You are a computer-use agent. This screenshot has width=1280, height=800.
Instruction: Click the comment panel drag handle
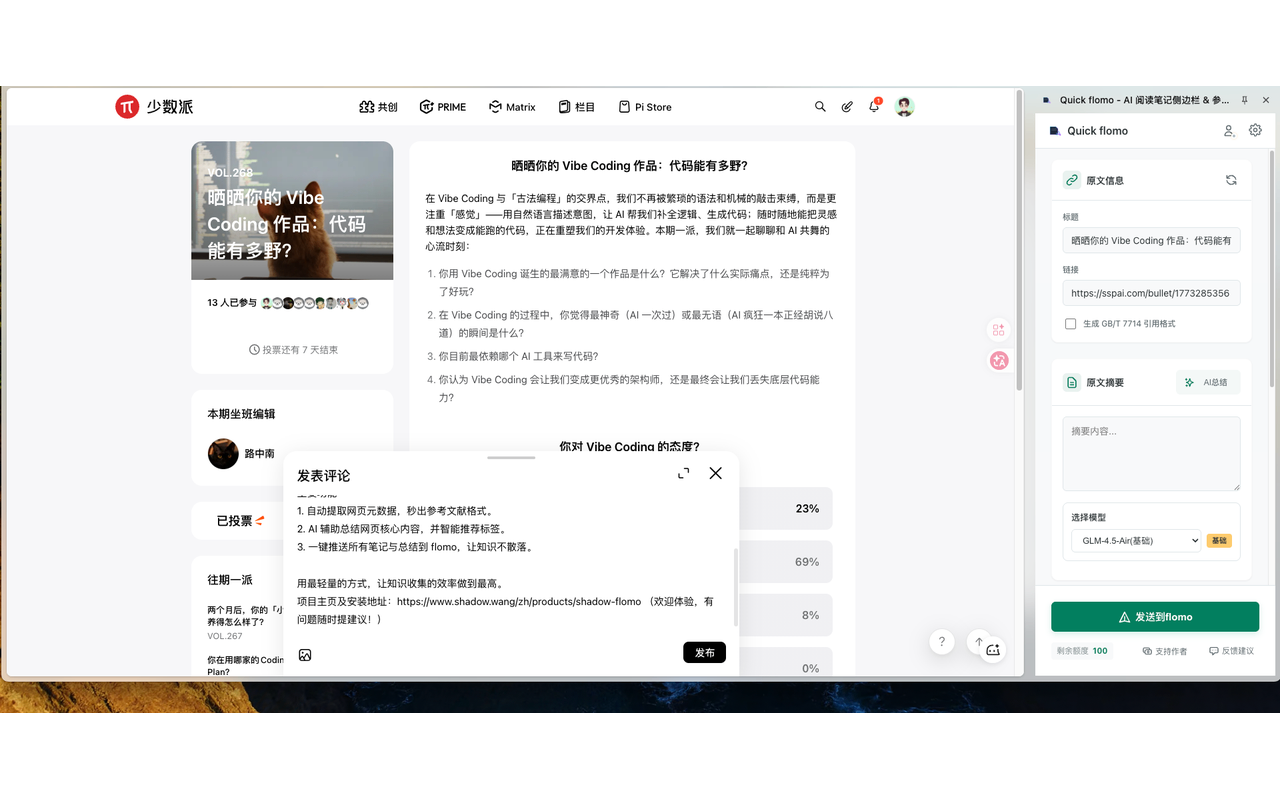512,457
